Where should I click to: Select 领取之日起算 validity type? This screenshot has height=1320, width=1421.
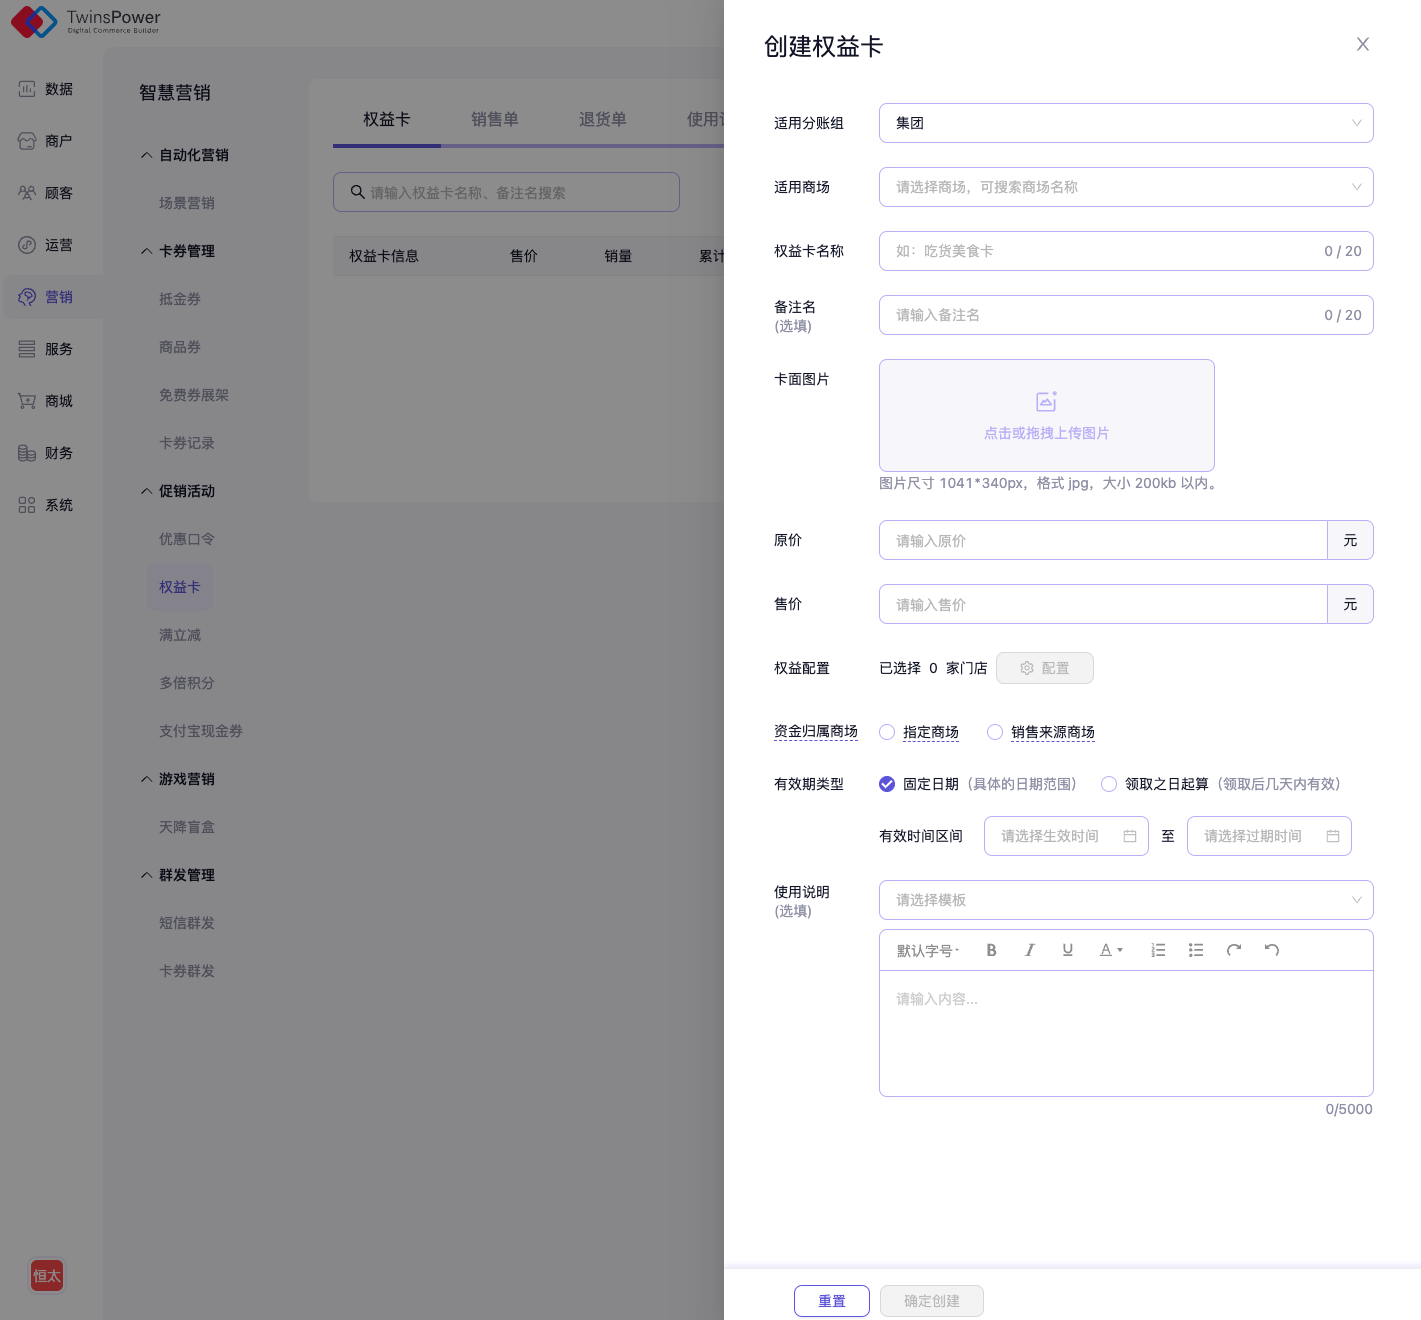[x=1109, y=784]
